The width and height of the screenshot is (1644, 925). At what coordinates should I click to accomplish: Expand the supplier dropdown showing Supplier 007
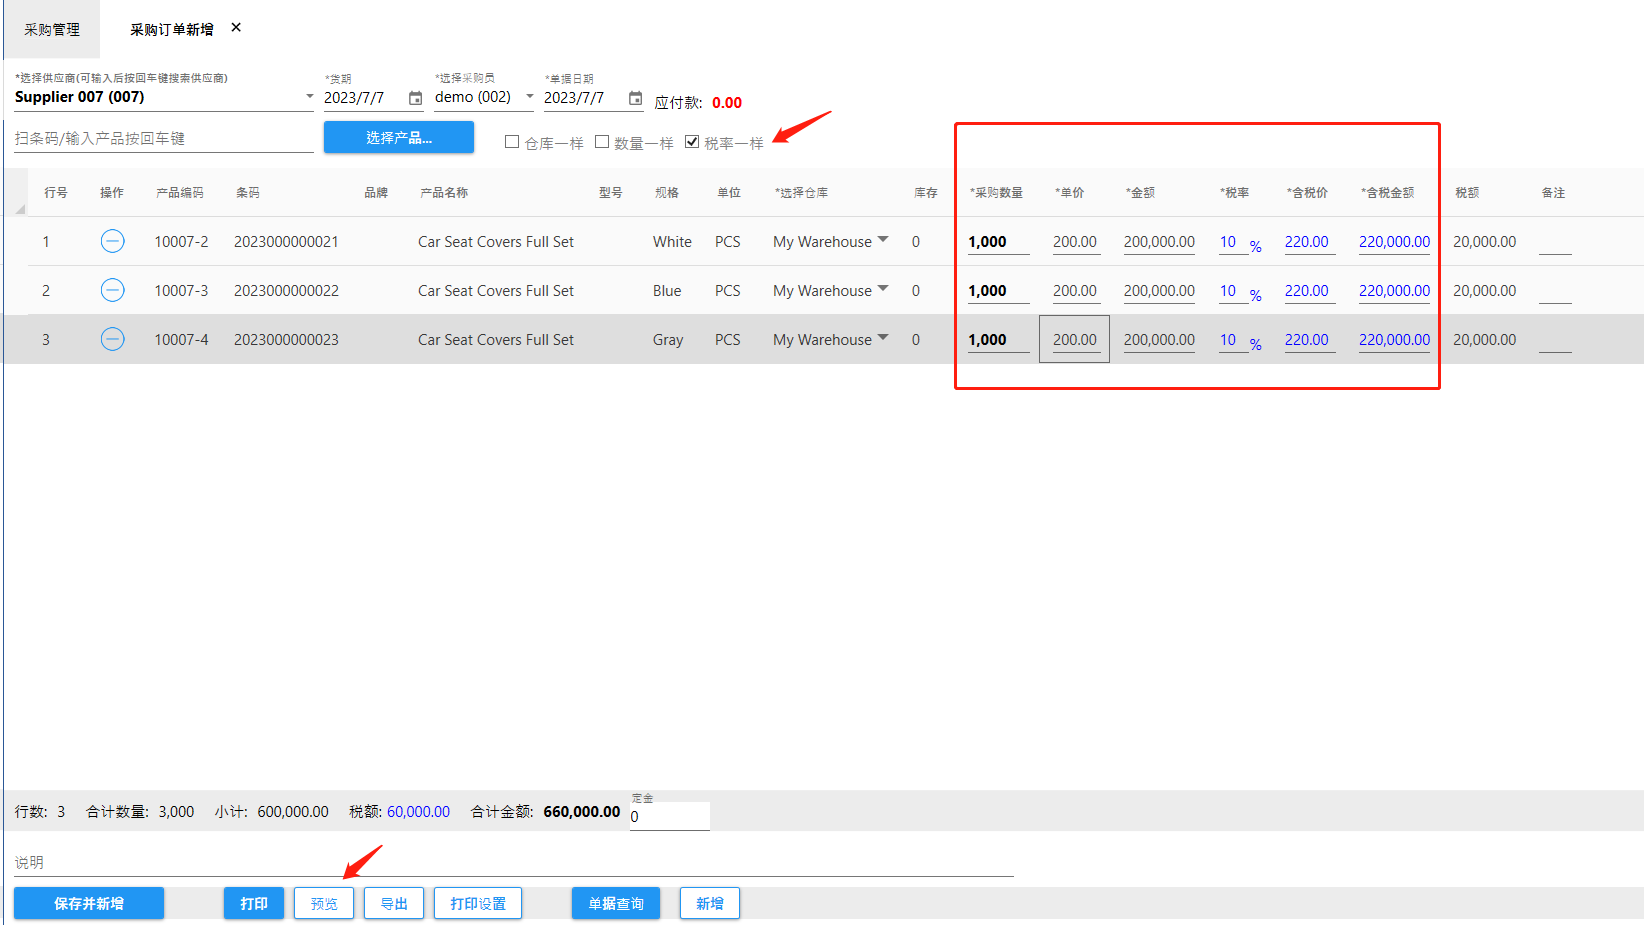(x=309, y=97)
